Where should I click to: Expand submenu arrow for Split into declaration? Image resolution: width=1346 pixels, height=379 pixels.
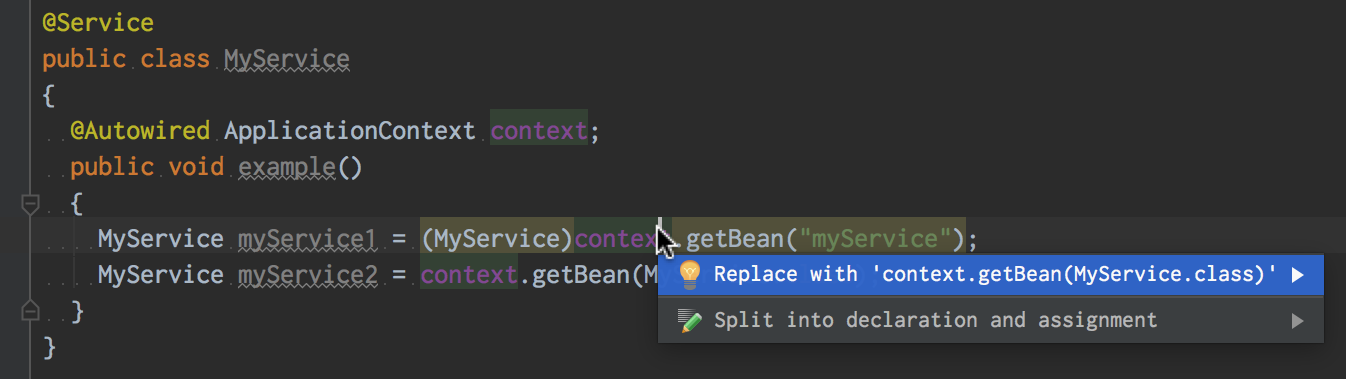[x=1298, y=321]
